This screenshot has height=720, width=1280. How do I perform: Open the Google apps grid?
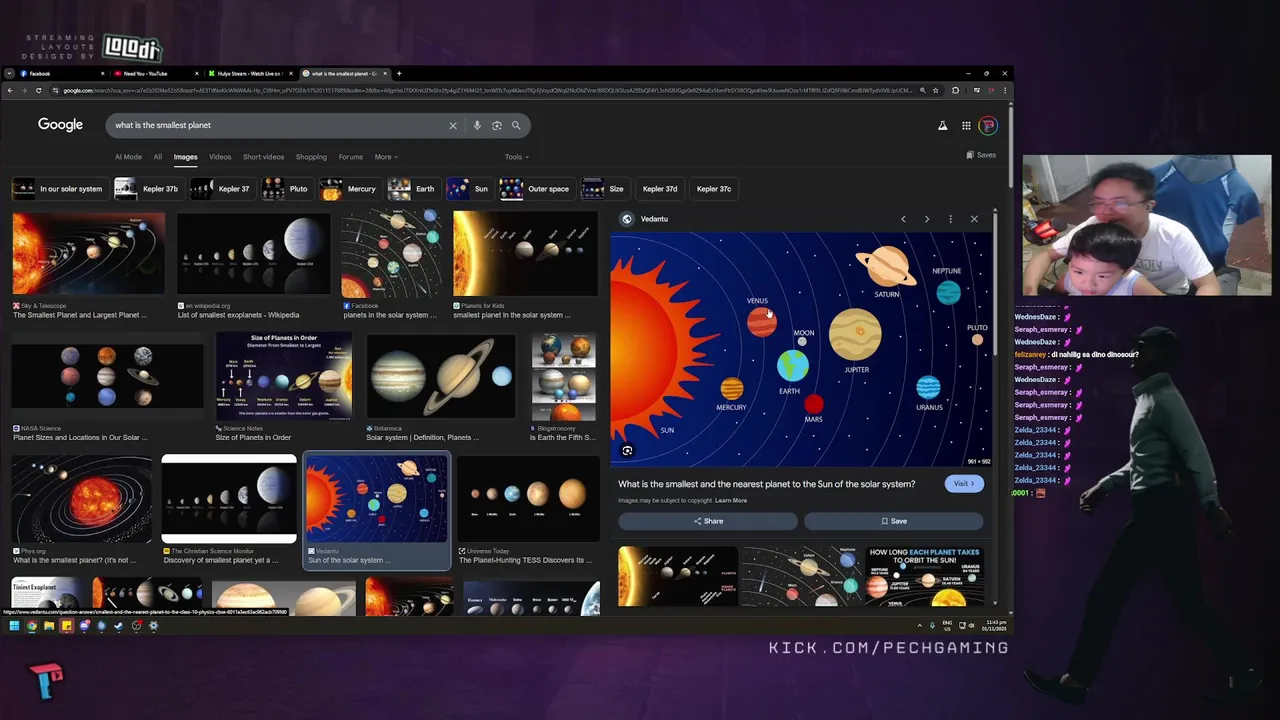966,125
